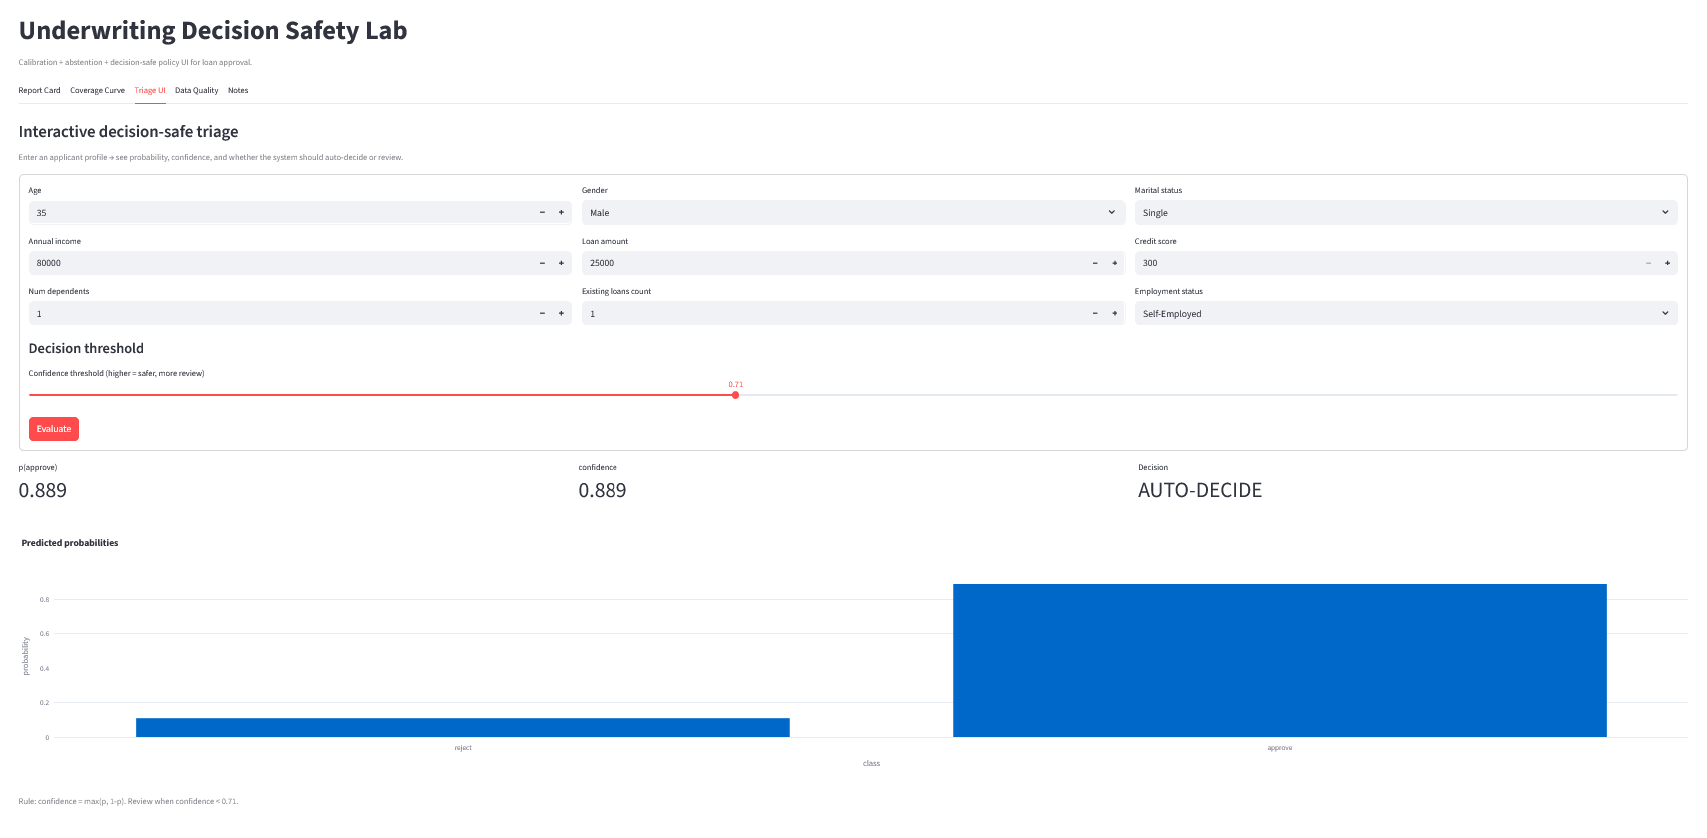
Task: Go to the Data Quality tab
Action: tap(196, 91)
